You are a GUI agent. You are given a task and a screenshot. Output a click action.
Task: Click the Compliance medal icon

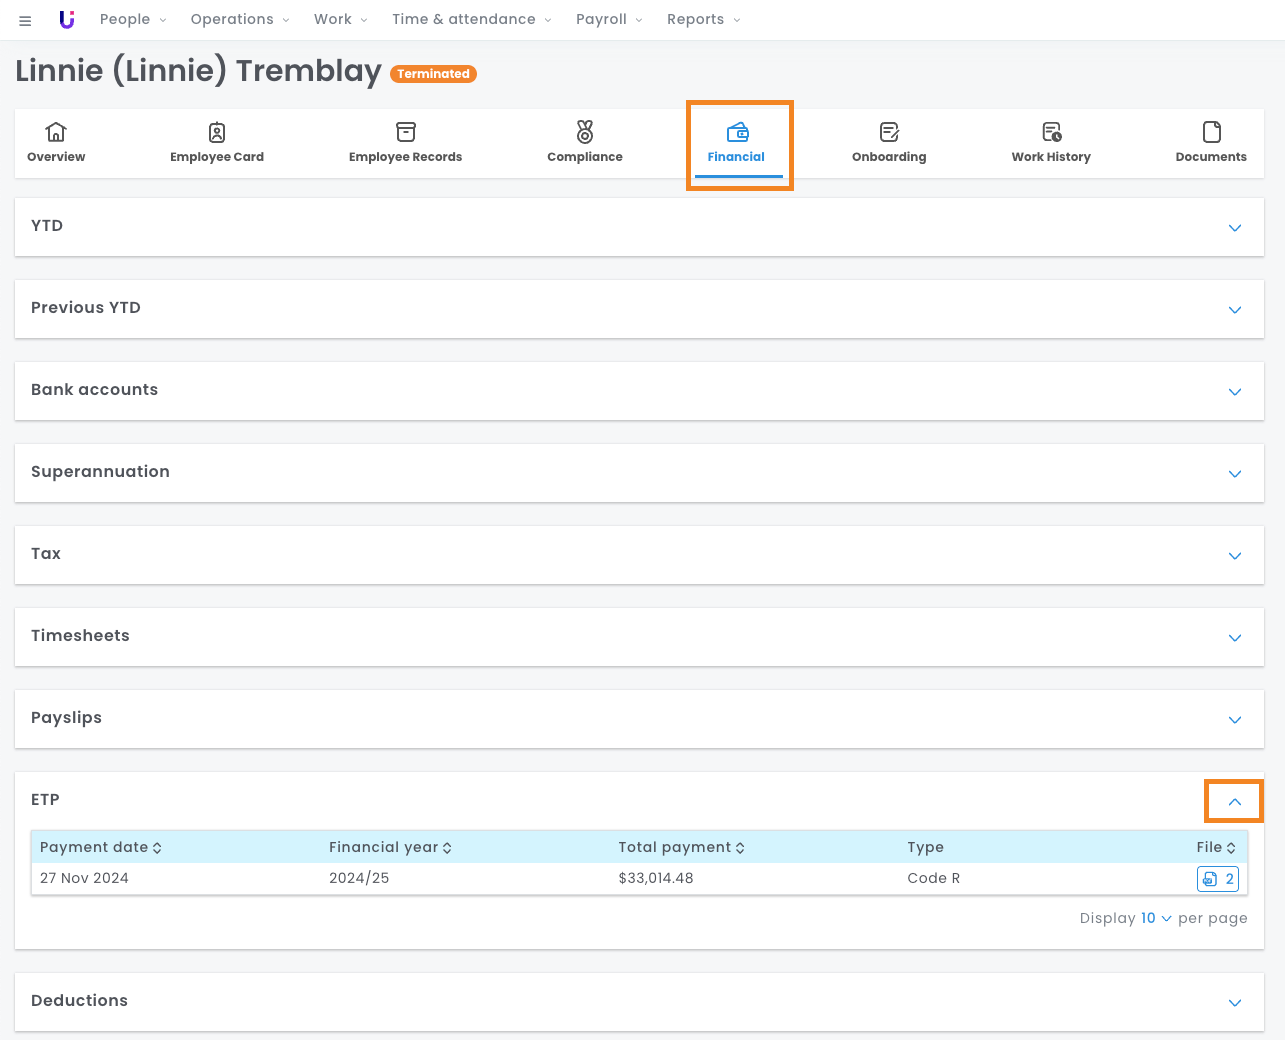pyautogui.click(x=585, y=132)
